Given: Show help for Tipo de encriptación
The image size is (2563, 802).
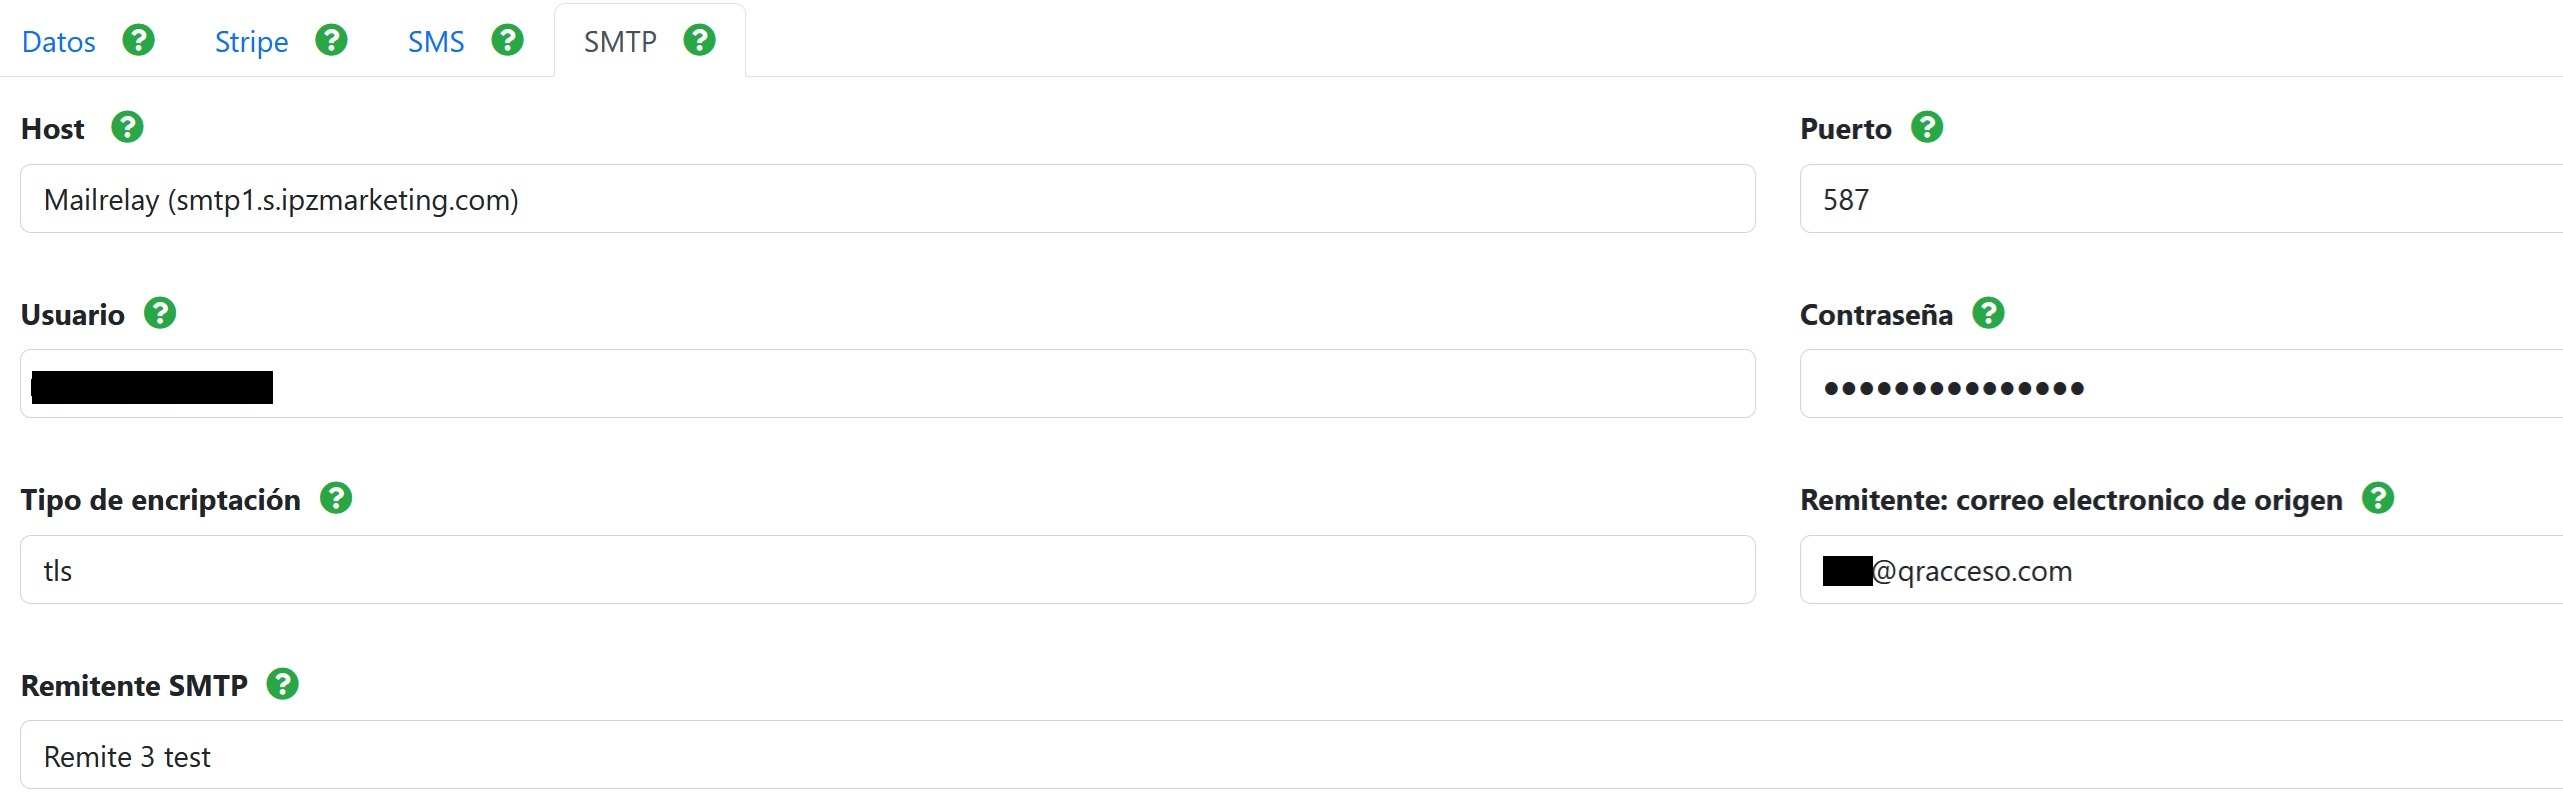Looking at the screenshot, I should [x=336, y=499].
